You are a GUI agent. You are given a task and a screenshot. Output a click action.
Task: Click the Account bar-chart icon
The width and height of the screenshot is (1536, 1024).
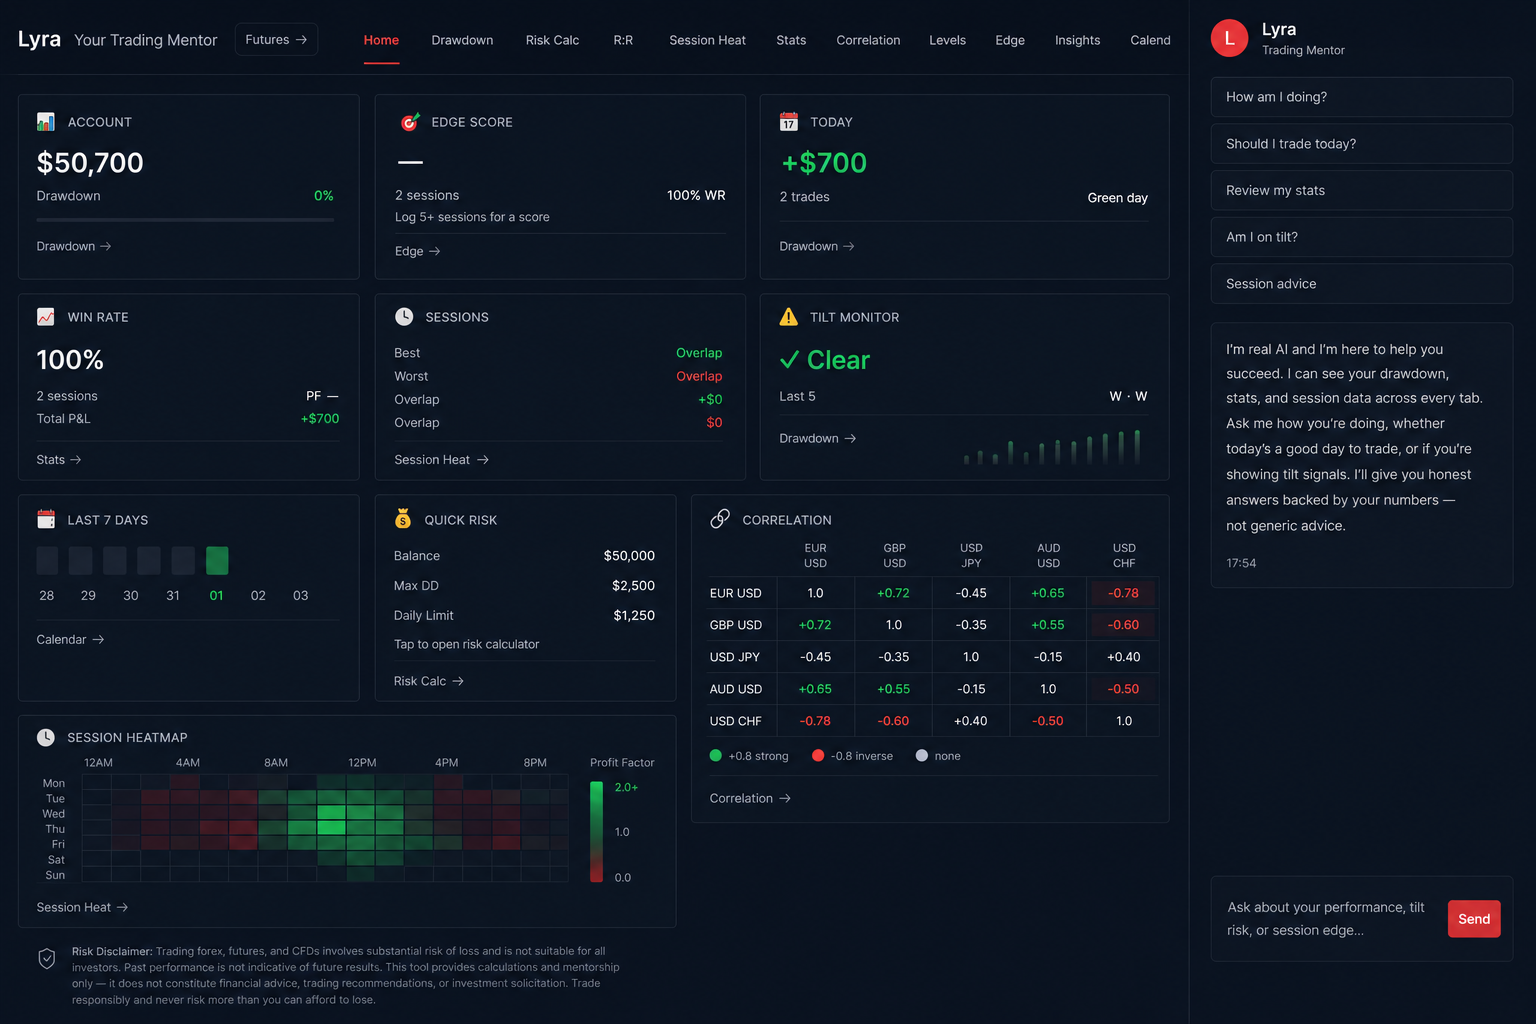tap(46, 122)
